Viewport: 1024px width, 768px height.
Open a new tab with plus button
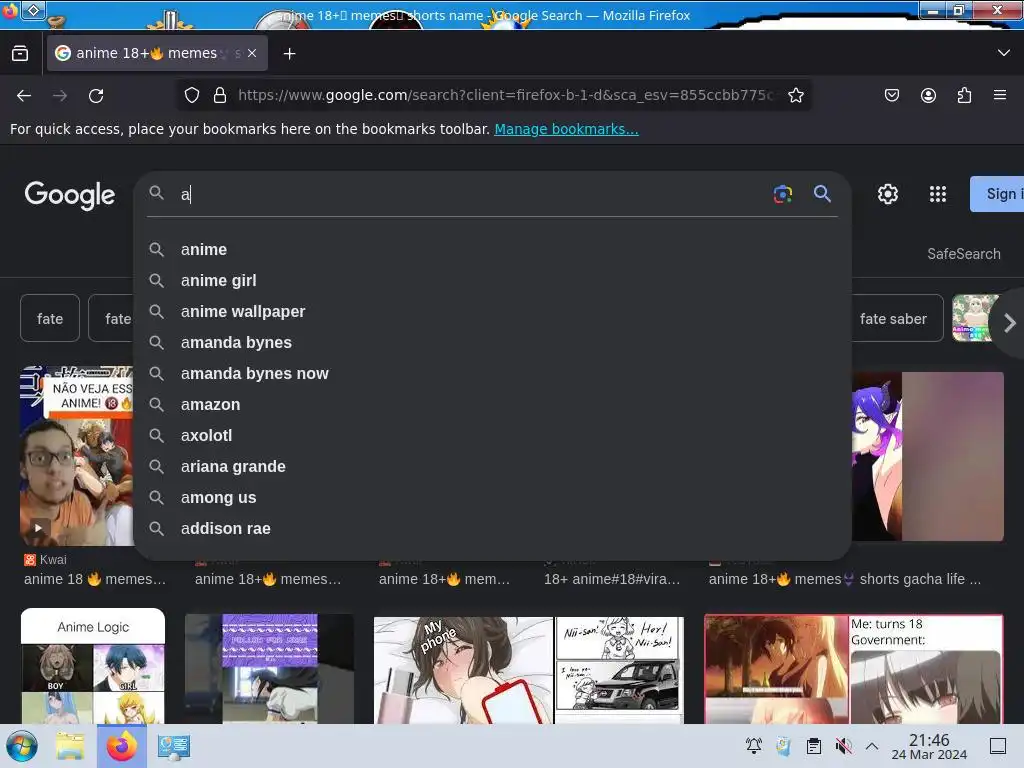(x=289, y=54)
